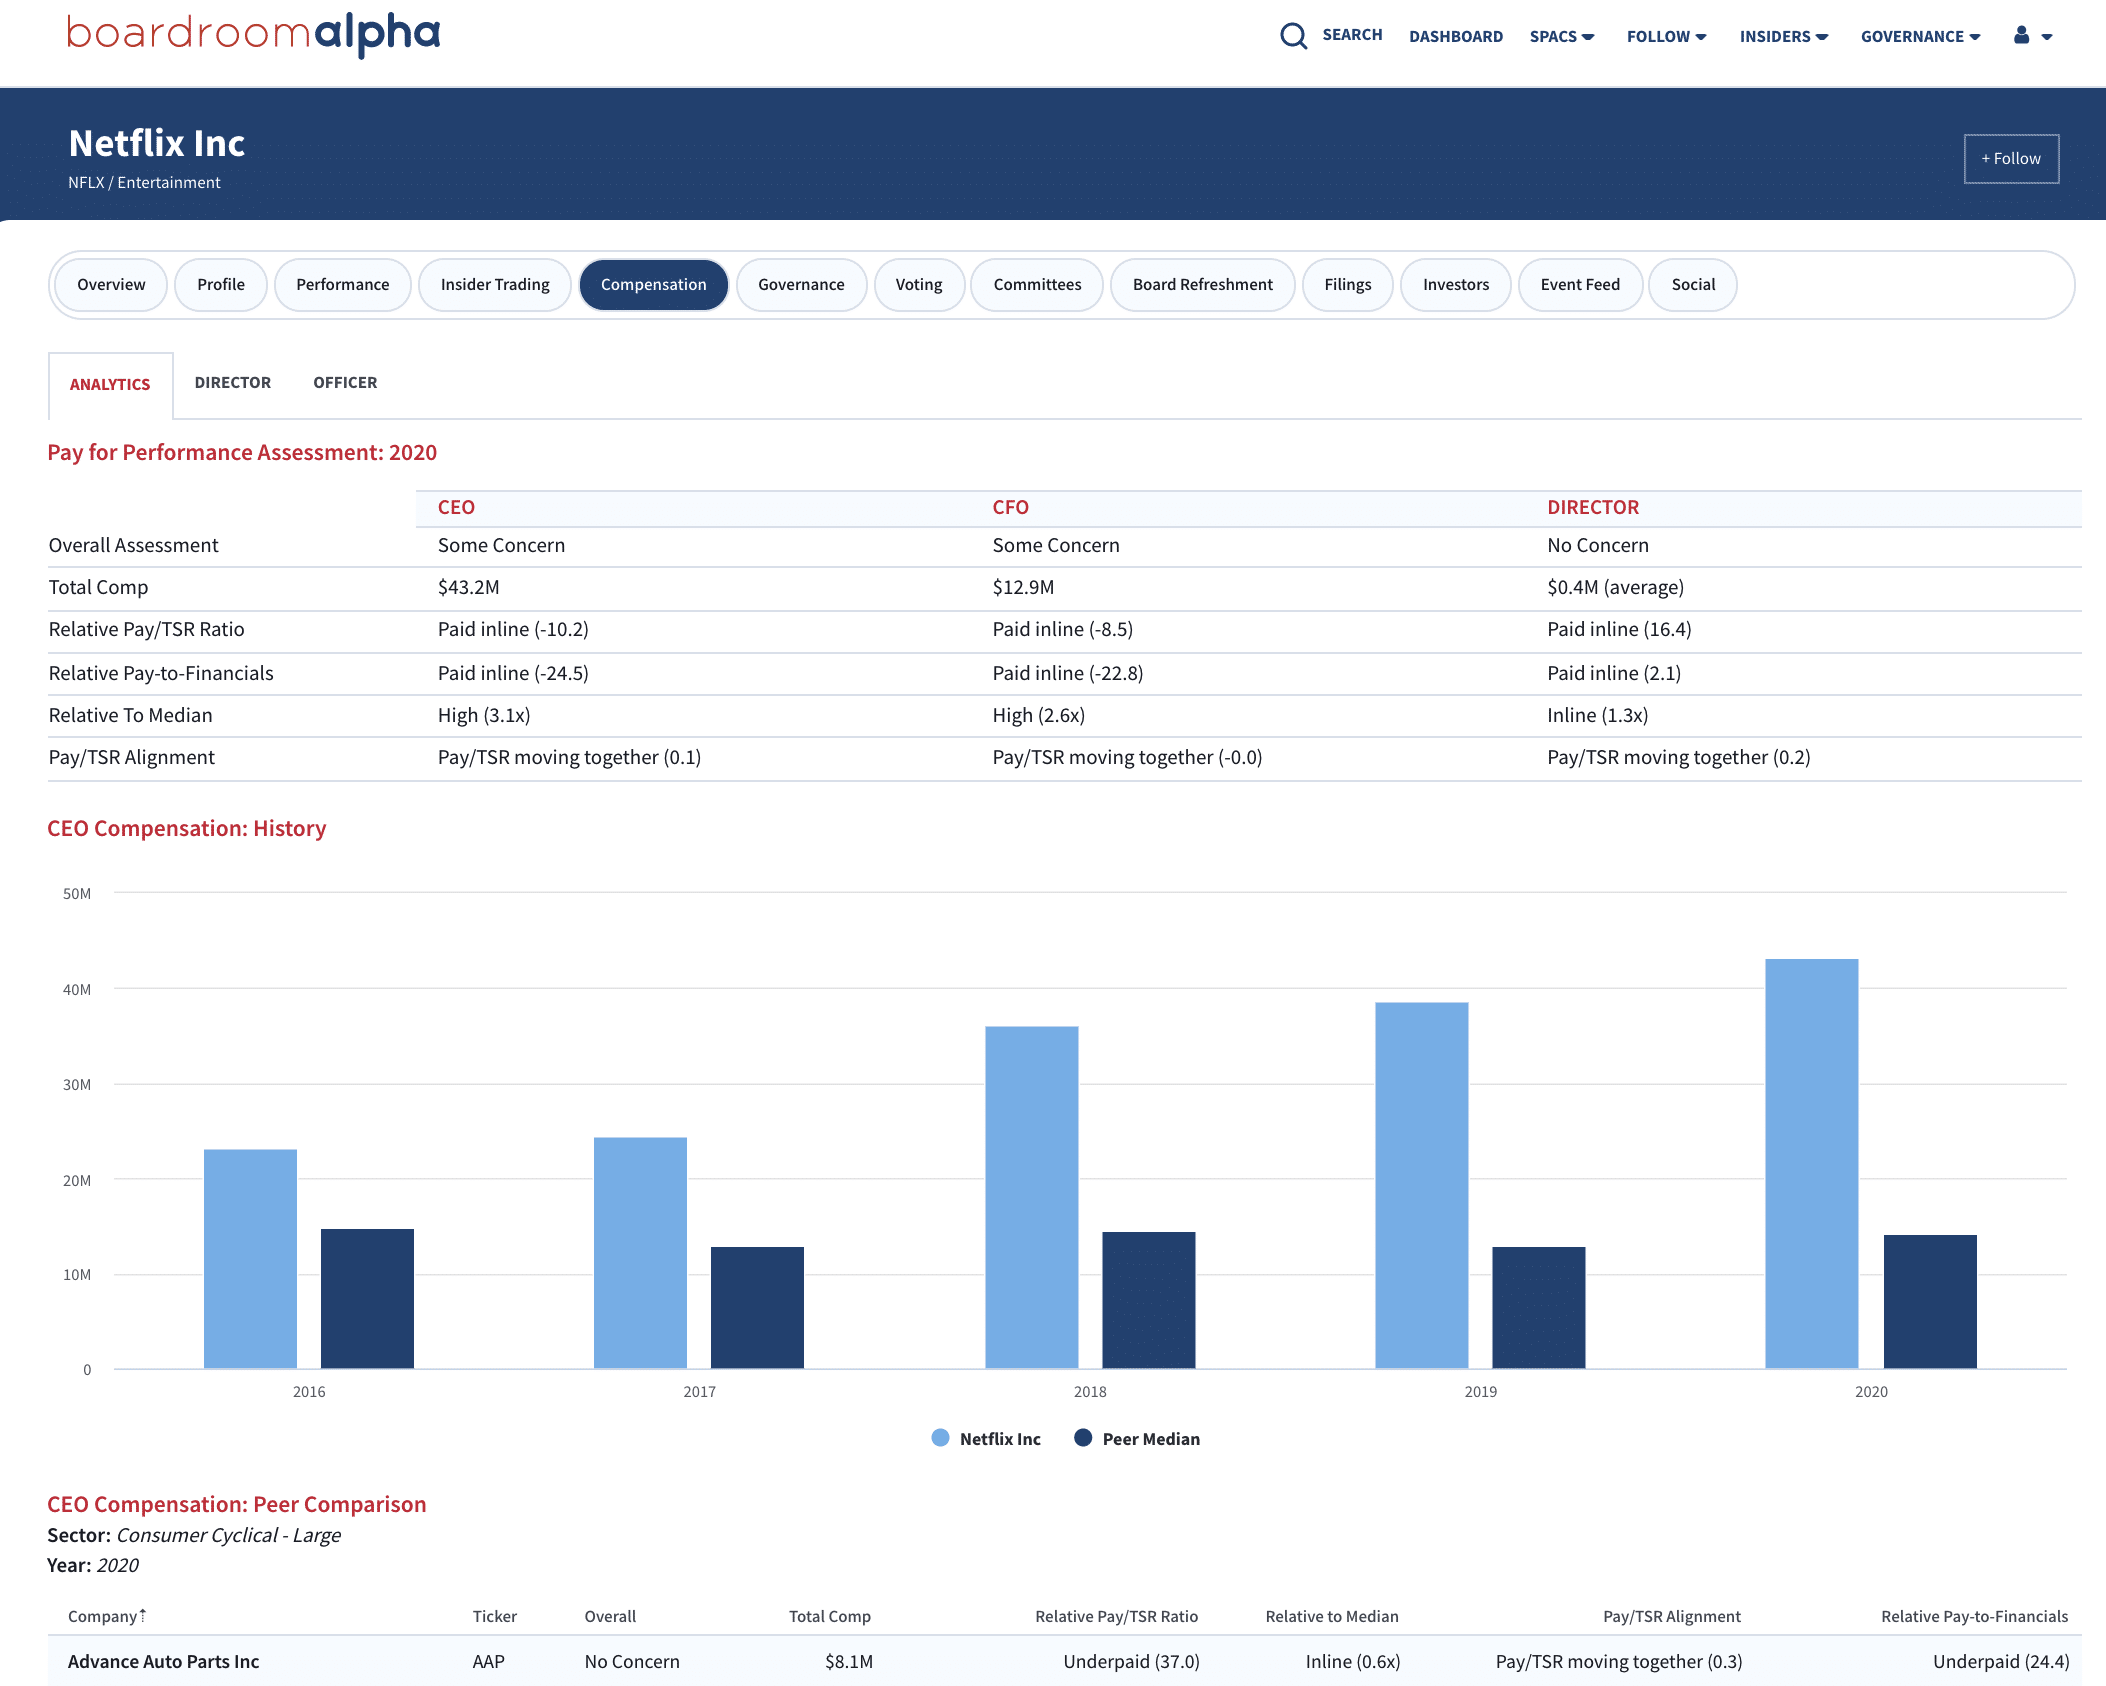Expand the INSIDERS dropdown menu
This screenshot has height=1686, width=2106.
pos(1784,36)
